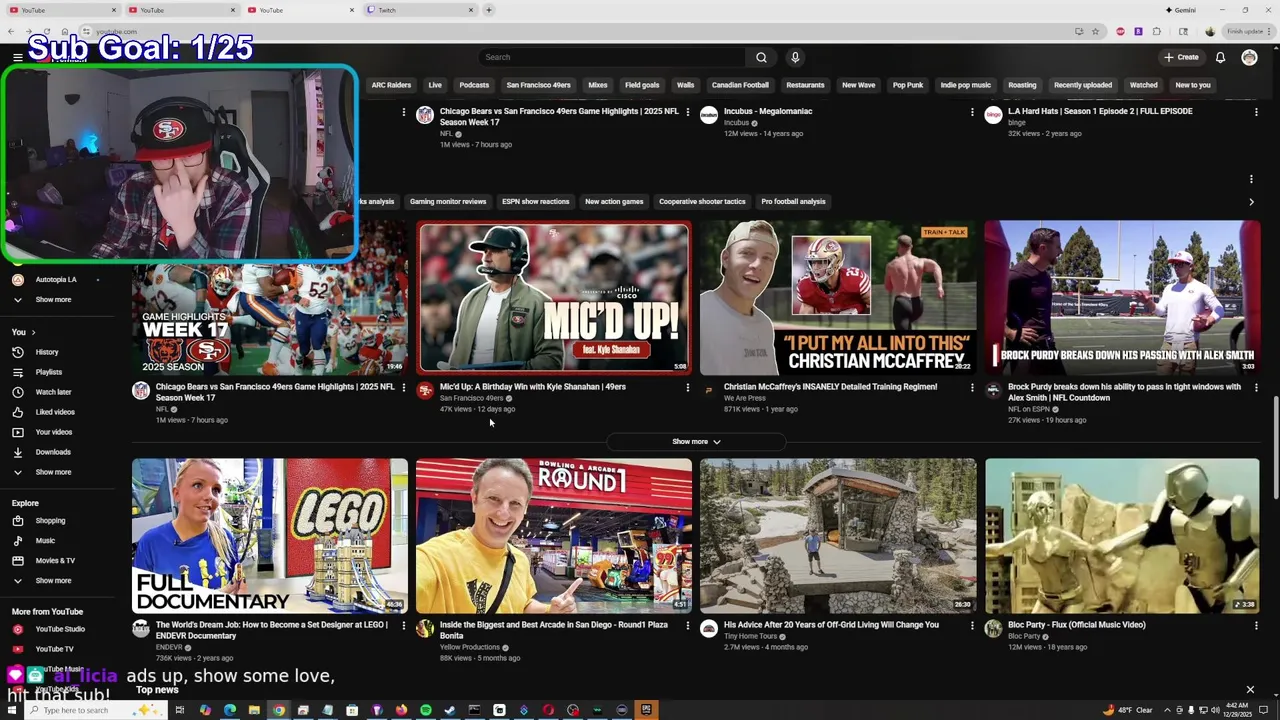Viewport: 1280px width, 720px height.
Task: Open menu for Round1 Plaza Bonita video
Action: tap(687, 626)
